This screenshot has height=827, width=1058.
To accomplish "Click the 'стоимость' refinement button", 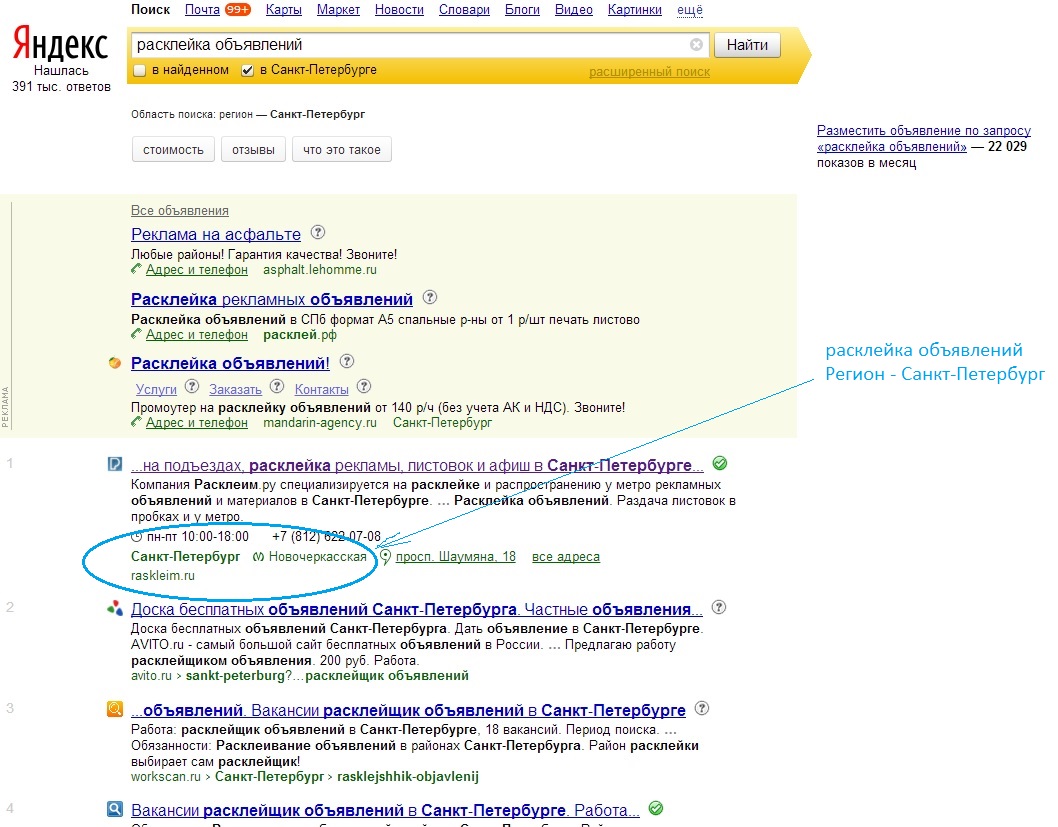I will pos(173,150).
